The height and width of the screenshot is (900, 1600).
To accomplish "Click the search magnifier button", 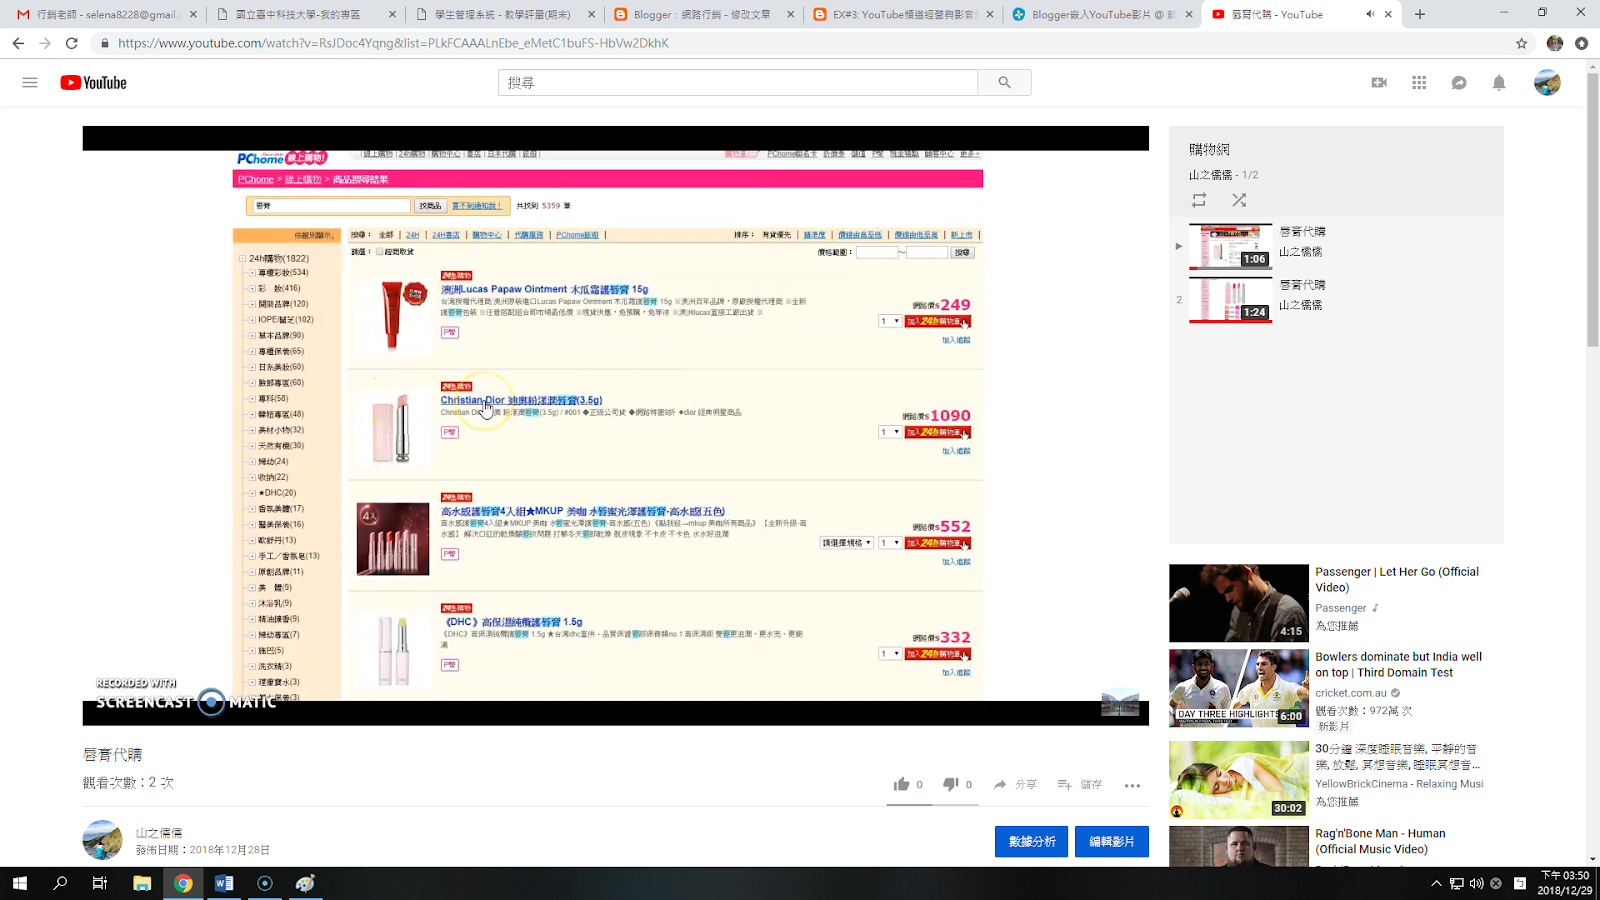I will [1004, 83].
